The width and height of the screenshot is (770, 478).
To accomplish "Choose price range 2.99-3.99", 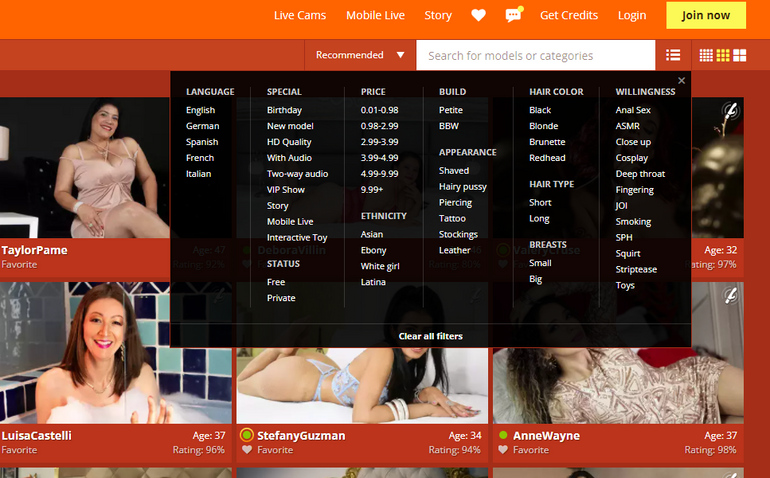I will click(380, 142).
